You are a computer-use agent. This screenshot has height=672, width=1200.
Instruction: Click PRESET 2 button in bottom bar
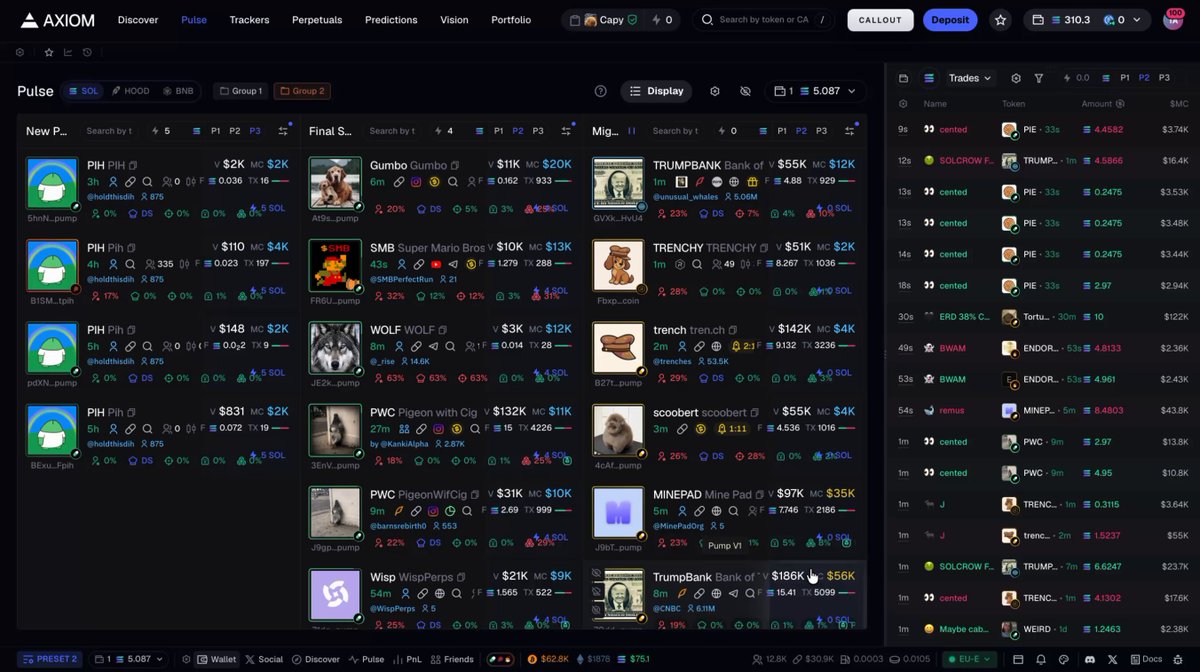(x=50, y=659)
